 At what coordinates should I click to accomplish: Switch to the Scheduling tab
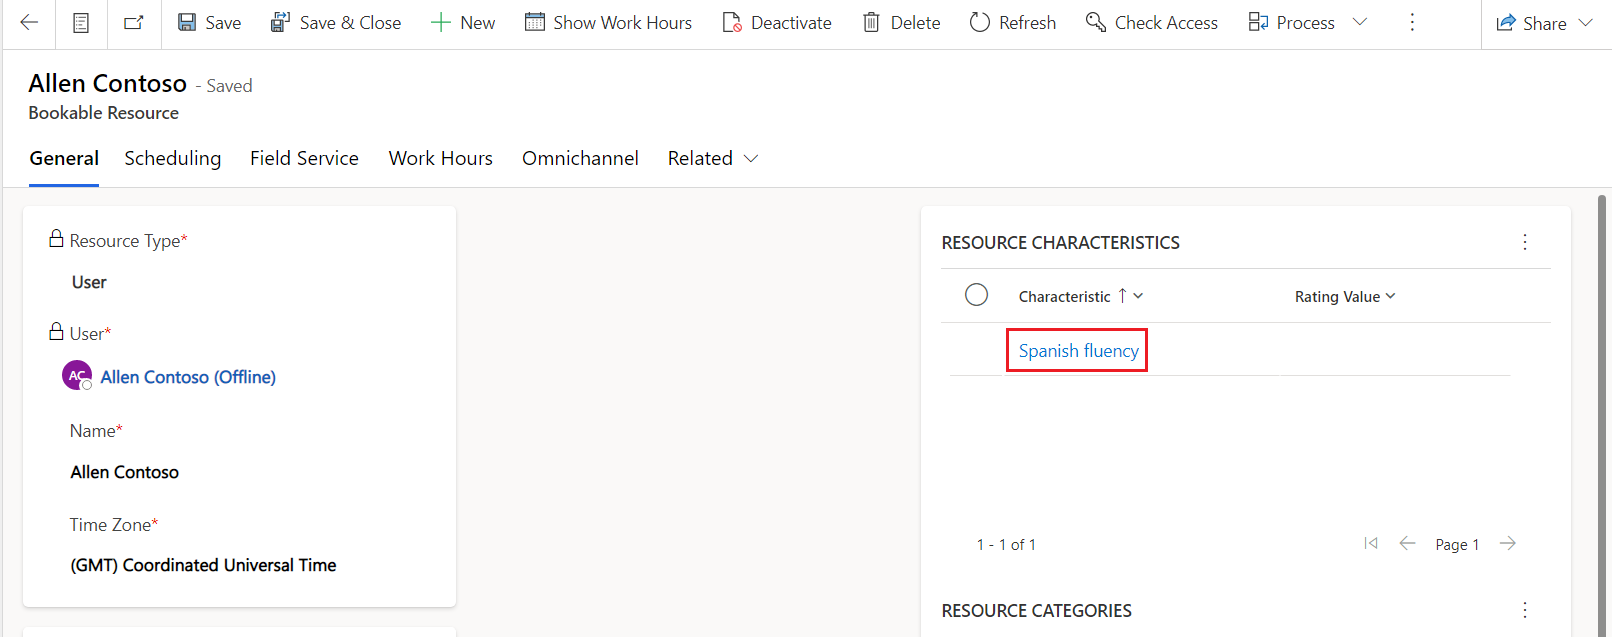tap(173, 158)
